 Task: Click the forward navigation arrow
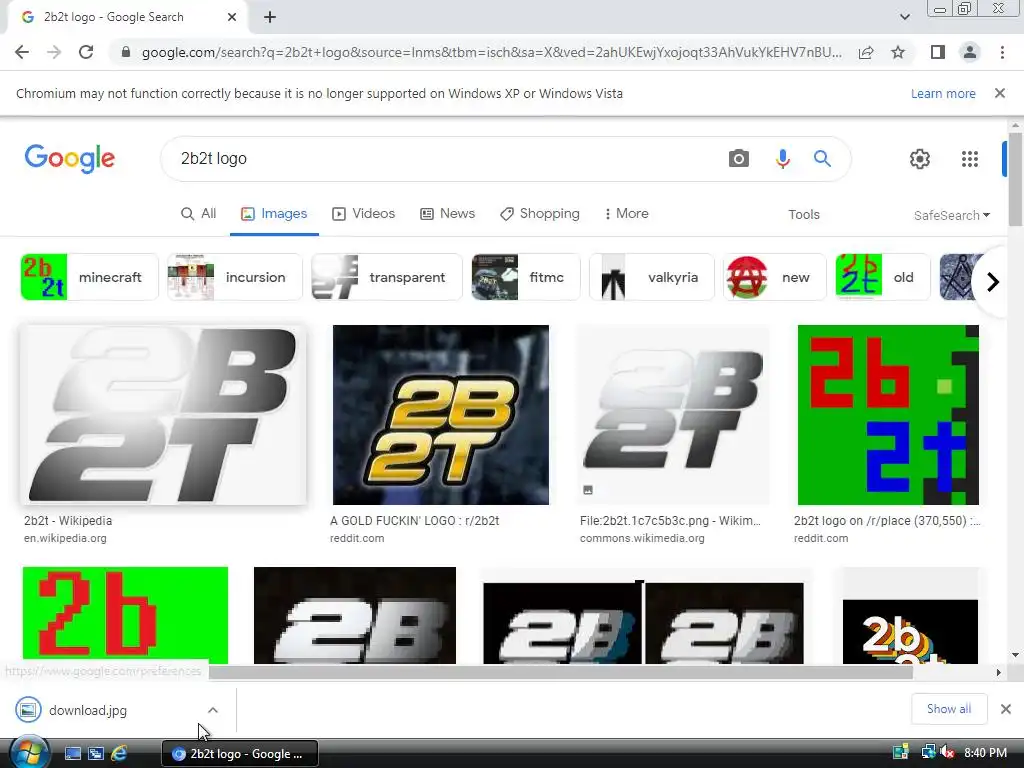(x=54, y=52)
